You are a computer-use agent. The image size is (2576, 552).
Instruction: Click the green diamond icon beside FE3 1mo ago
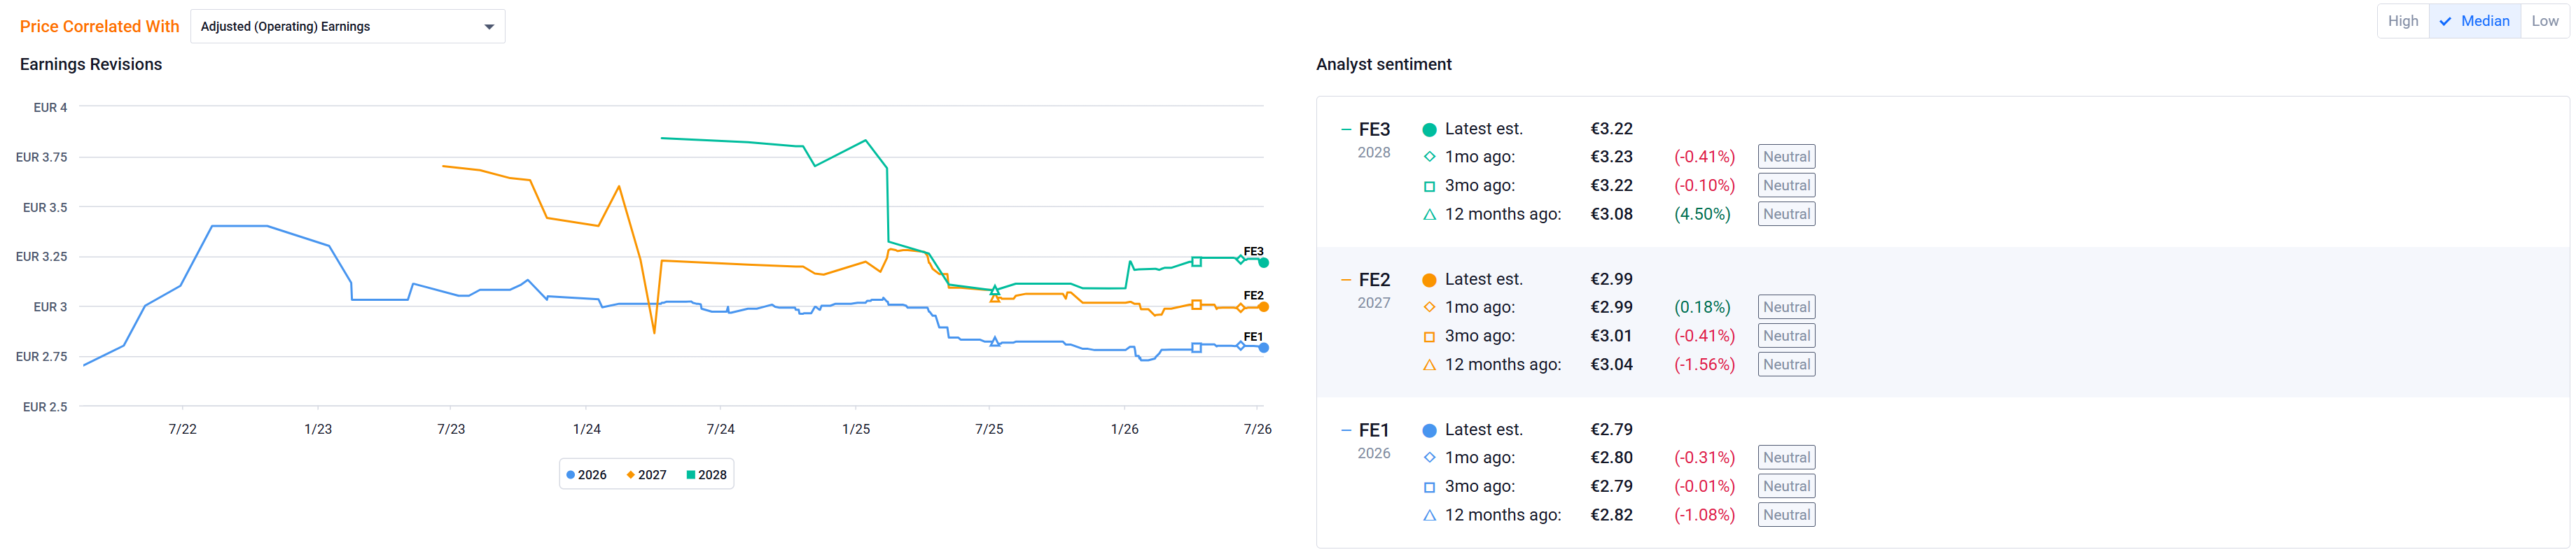pyautogui.click(x=1429, y=157)
